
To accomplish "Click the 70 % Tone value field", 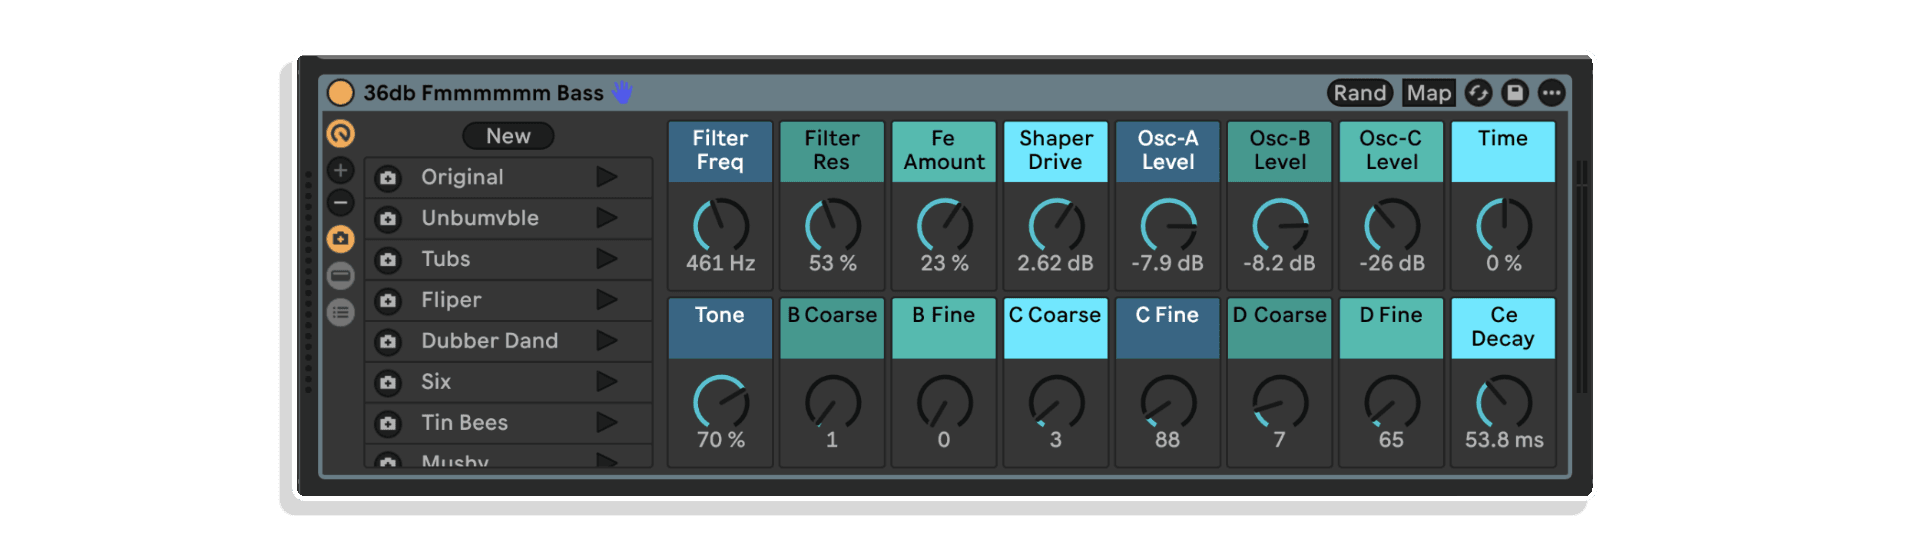I will point(721,440).
